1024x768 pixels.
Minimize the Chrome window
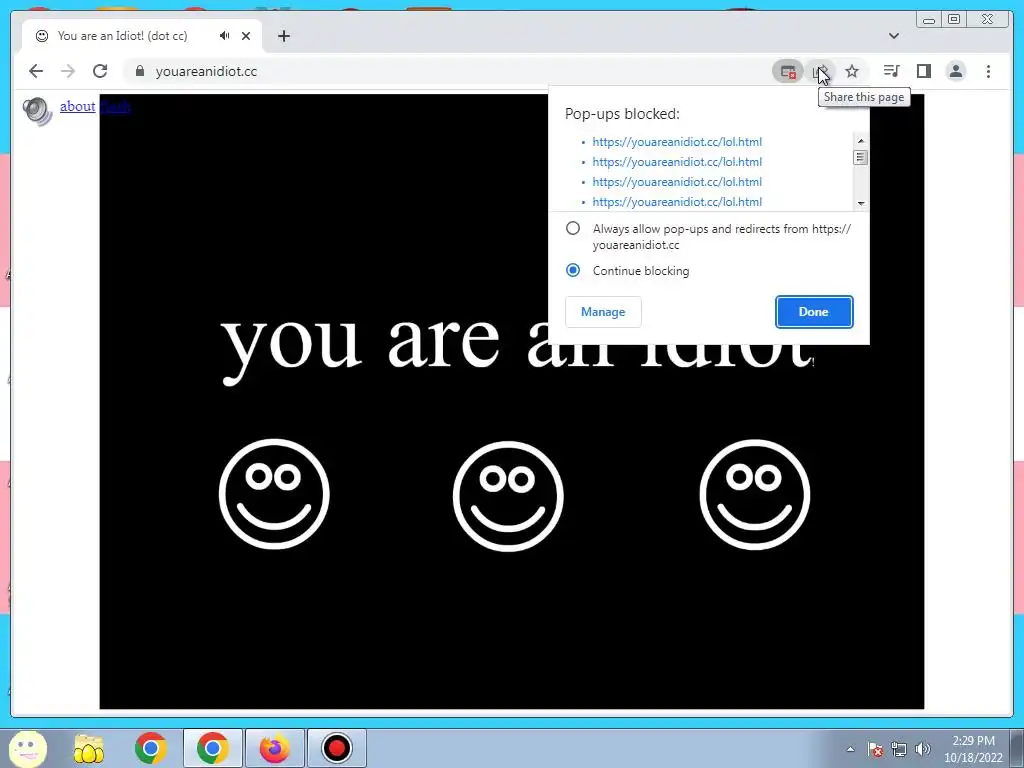pos(929,20)
